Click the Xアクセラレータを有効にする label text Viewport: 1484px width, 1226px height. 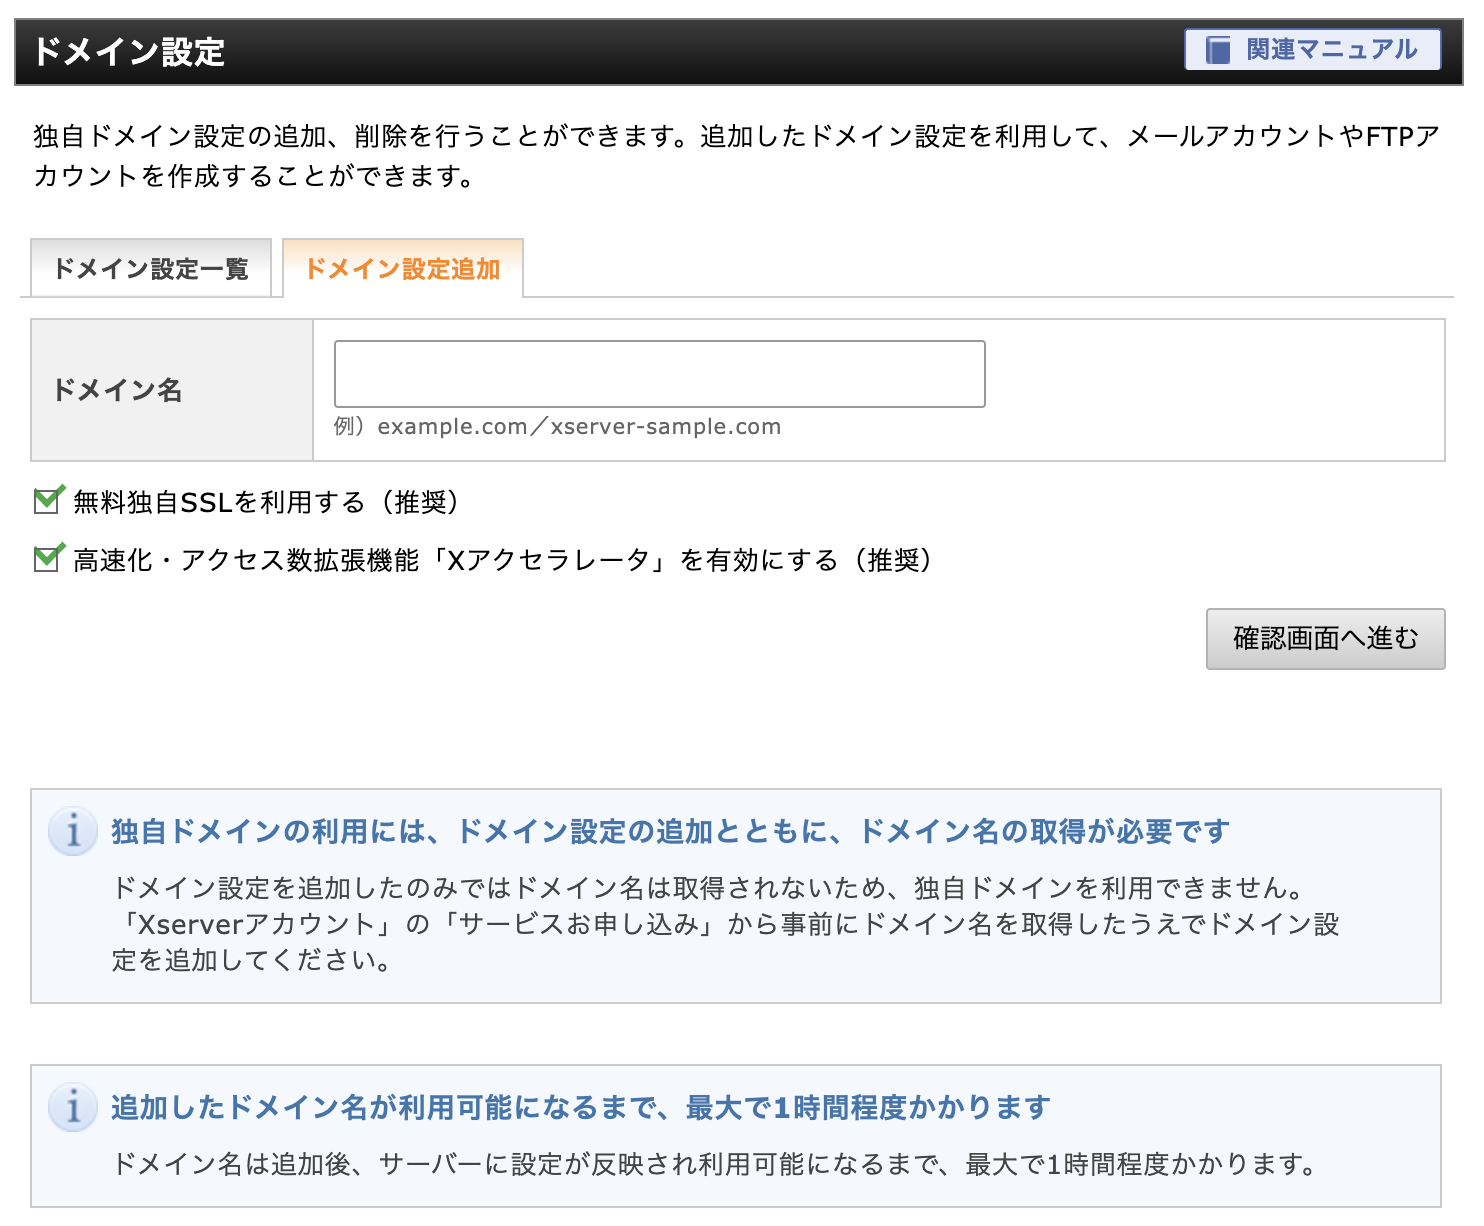point(504,560)
